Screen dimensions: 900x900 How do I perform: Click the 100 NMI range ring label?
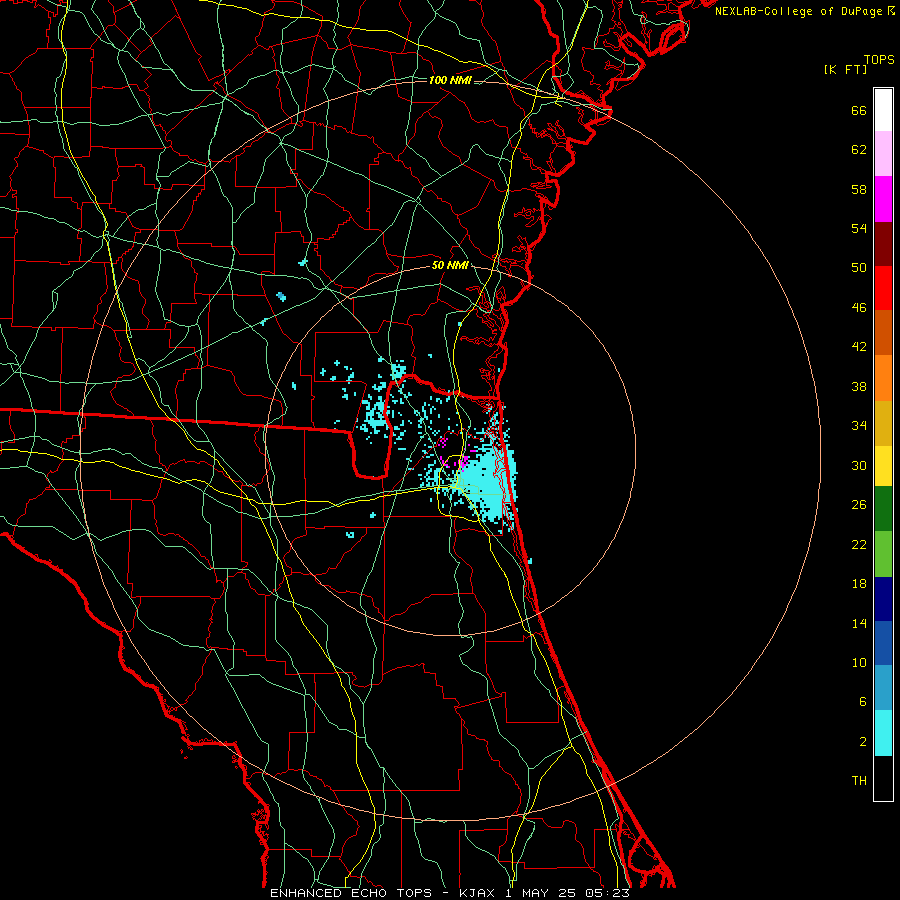[x=450, y=80]
